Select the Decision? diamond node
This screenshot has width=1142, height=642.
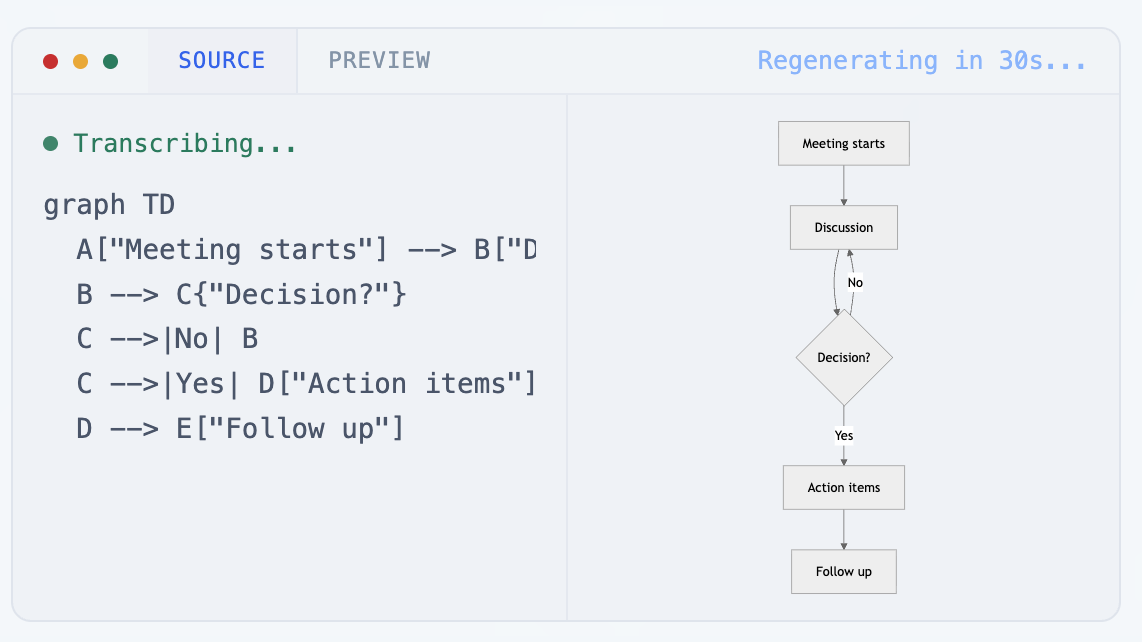pyautogui.click(x=843, y=357)
